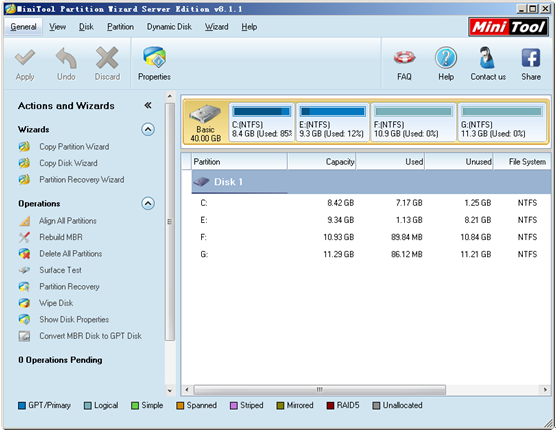Select E:(NTFS) partition block in disk map
This screenshot has width=556, height=431.
pos(333,122)
